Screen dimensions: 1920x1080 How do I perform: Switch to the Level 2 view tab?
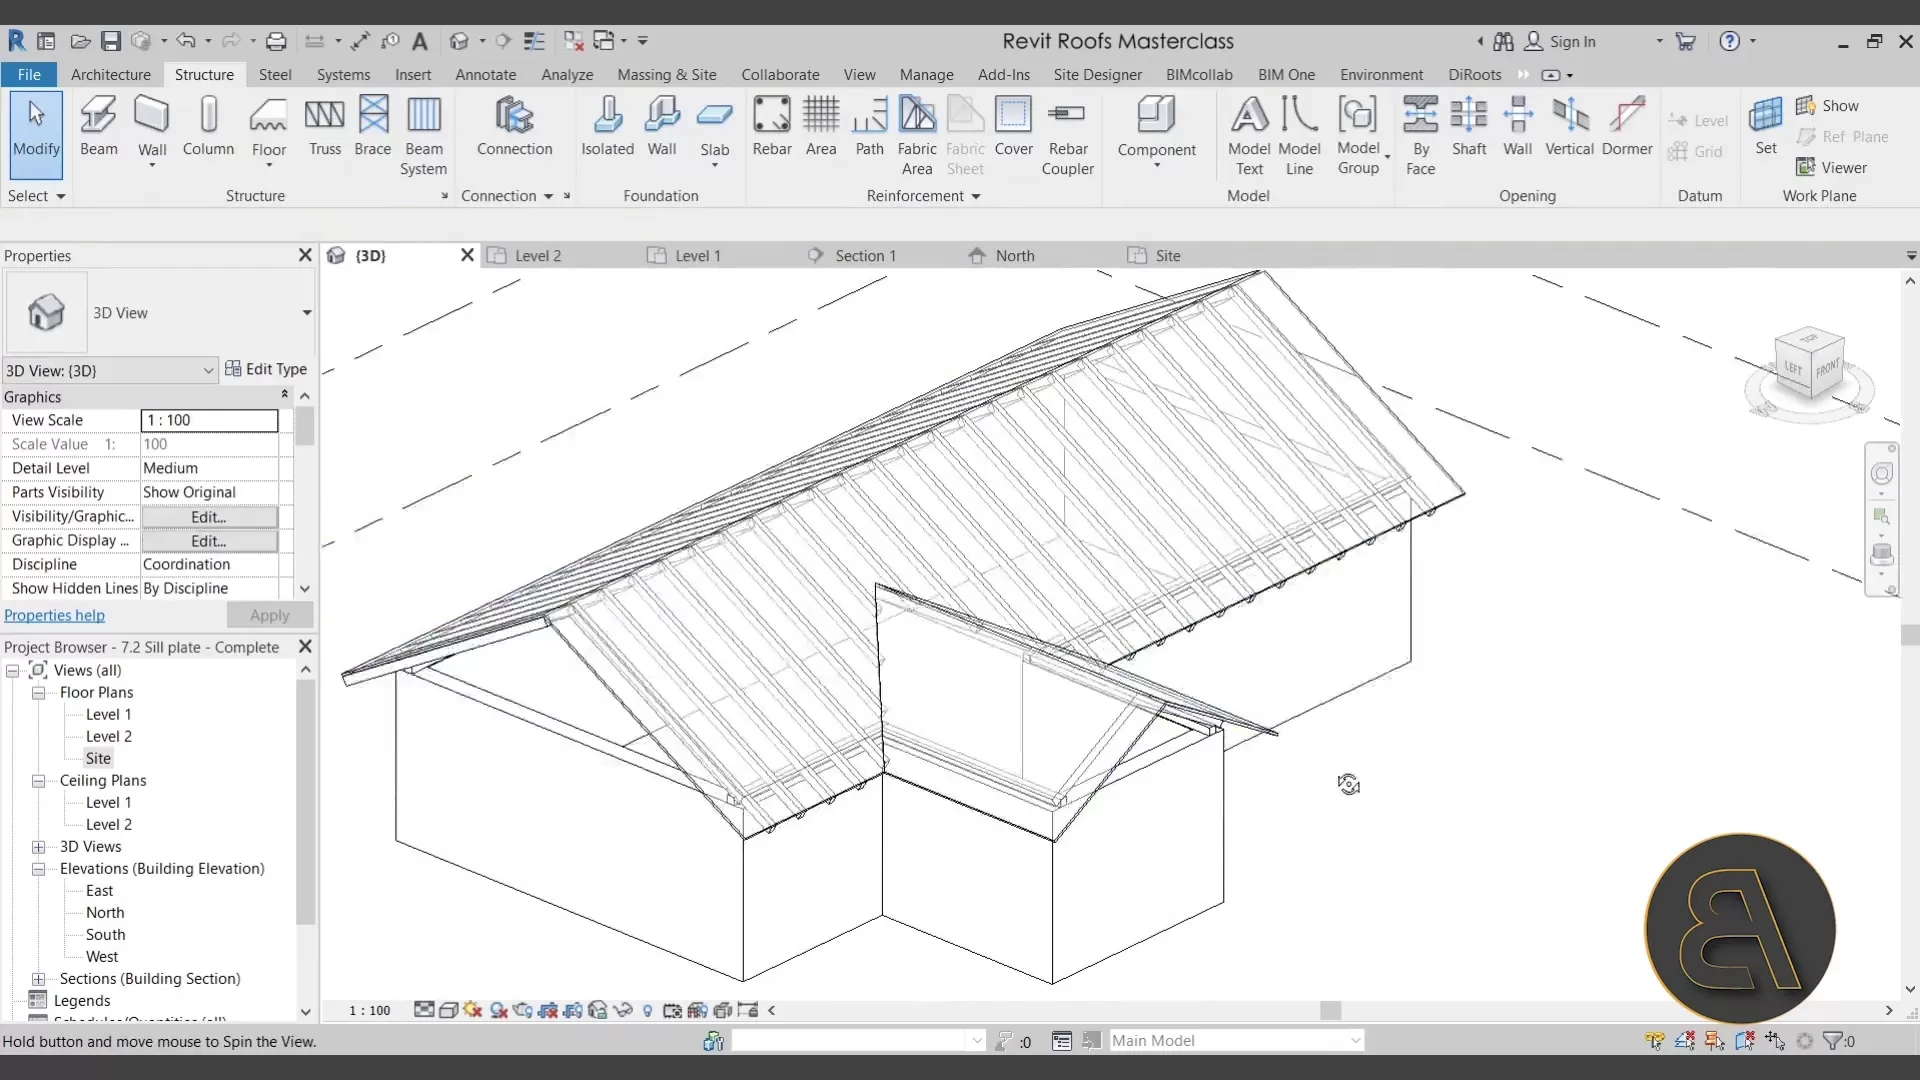pyautogui.click(x=538, y=256)
